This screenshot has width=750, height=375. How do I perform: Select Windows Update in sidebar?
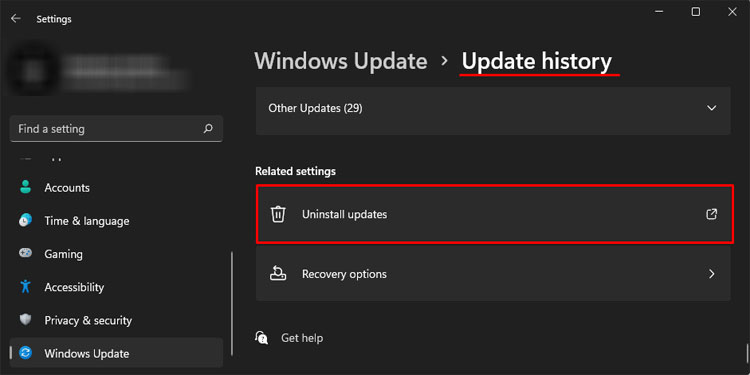[116, 353]
